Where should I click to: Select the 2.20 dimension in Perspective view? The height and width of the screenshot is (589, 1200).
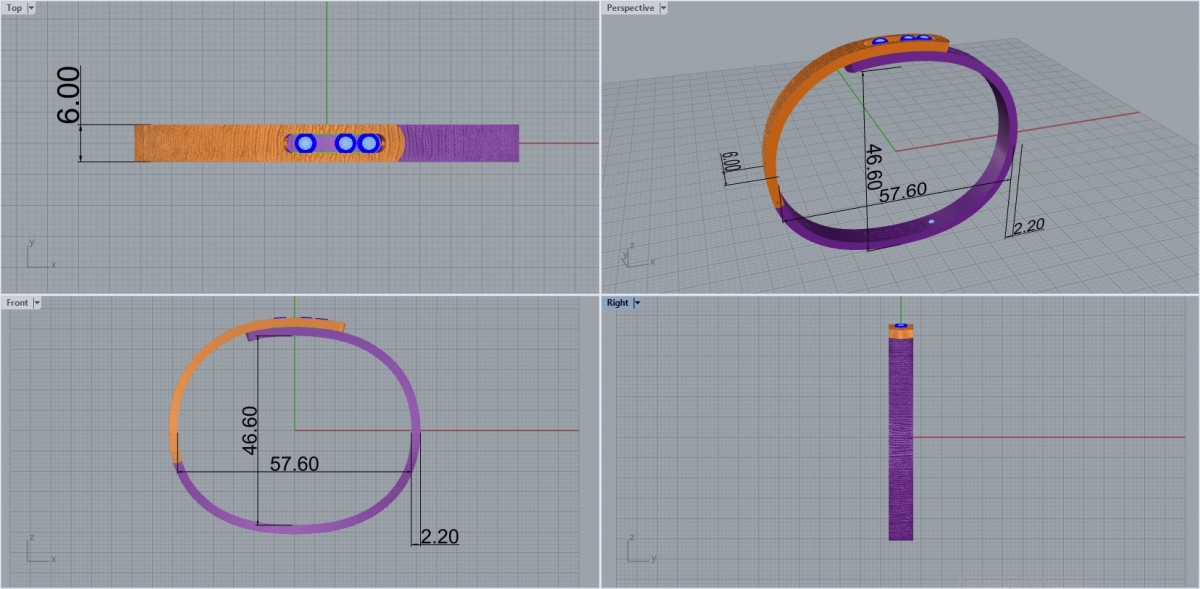pyautogui.click(x=1028, y=226)
